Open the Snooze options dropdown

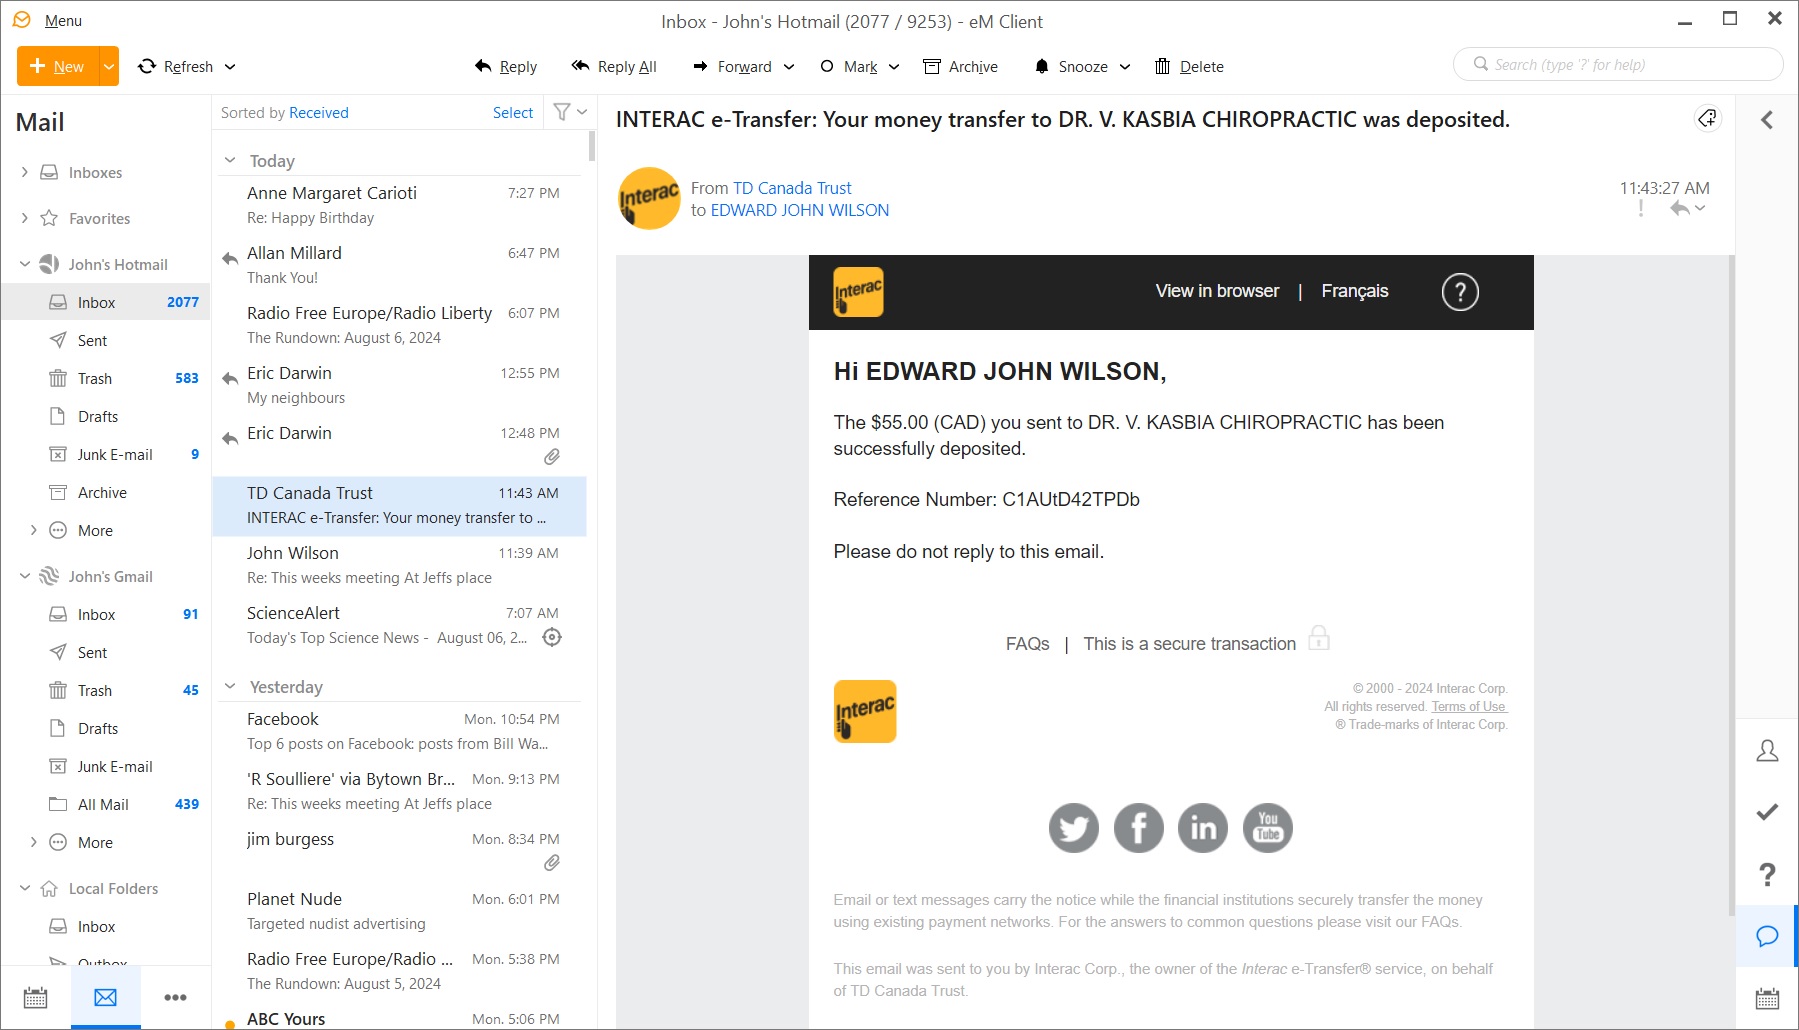(x=1125, y=66)
